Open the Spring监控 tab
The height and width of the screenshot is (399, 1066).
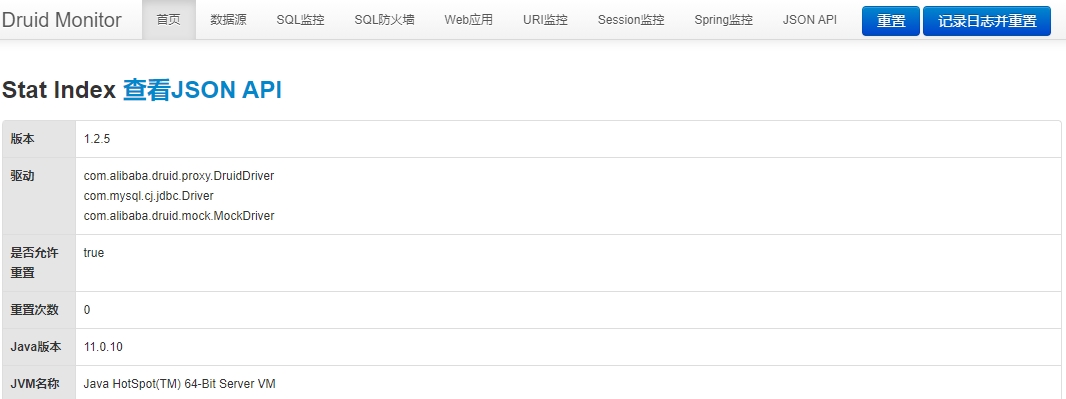(723, 20)
